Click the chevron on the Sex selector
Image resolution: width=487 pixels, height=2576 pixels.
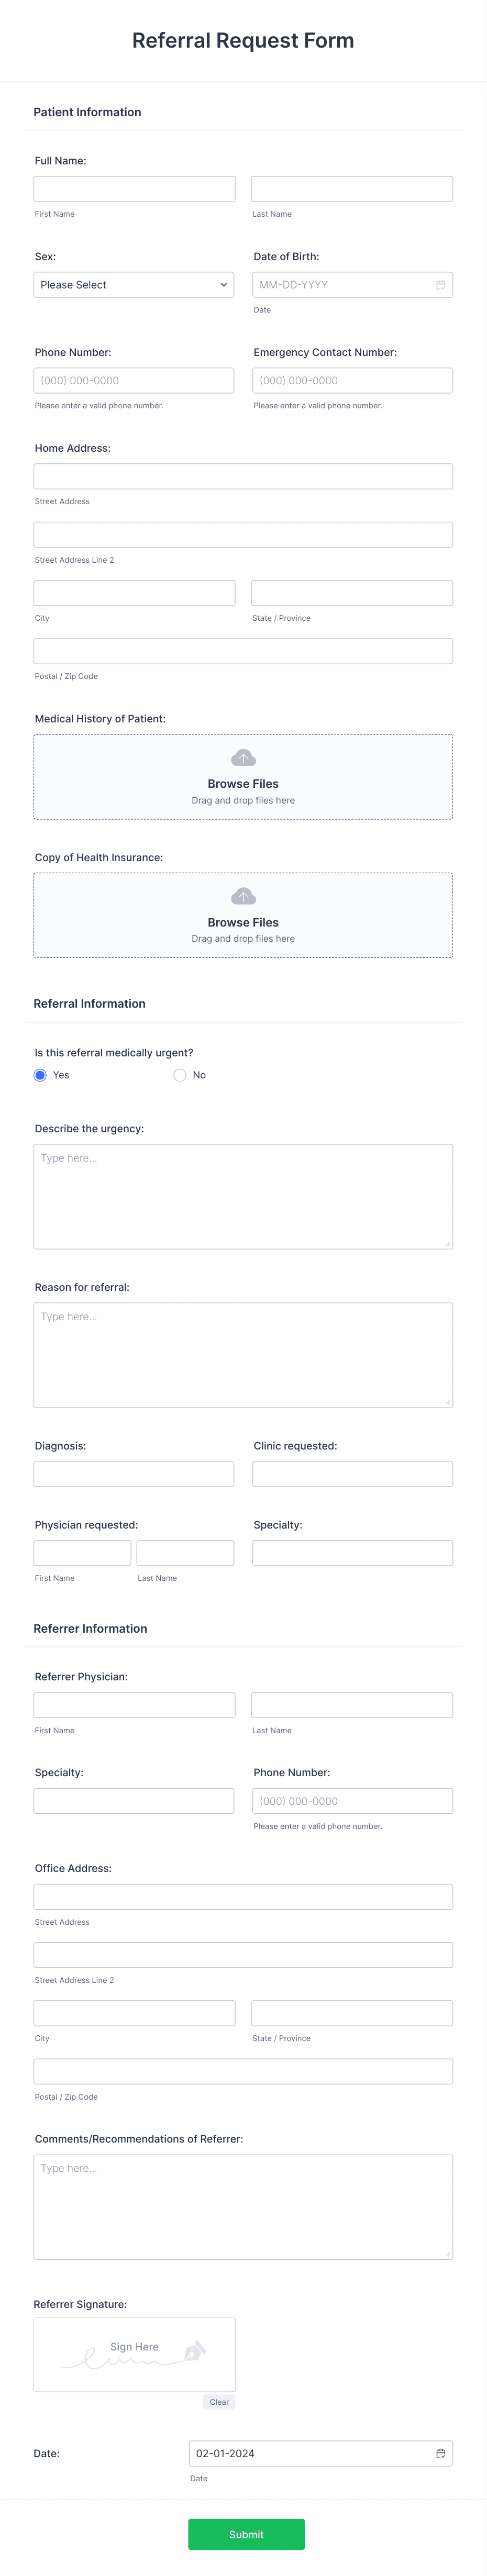point(222,284)
